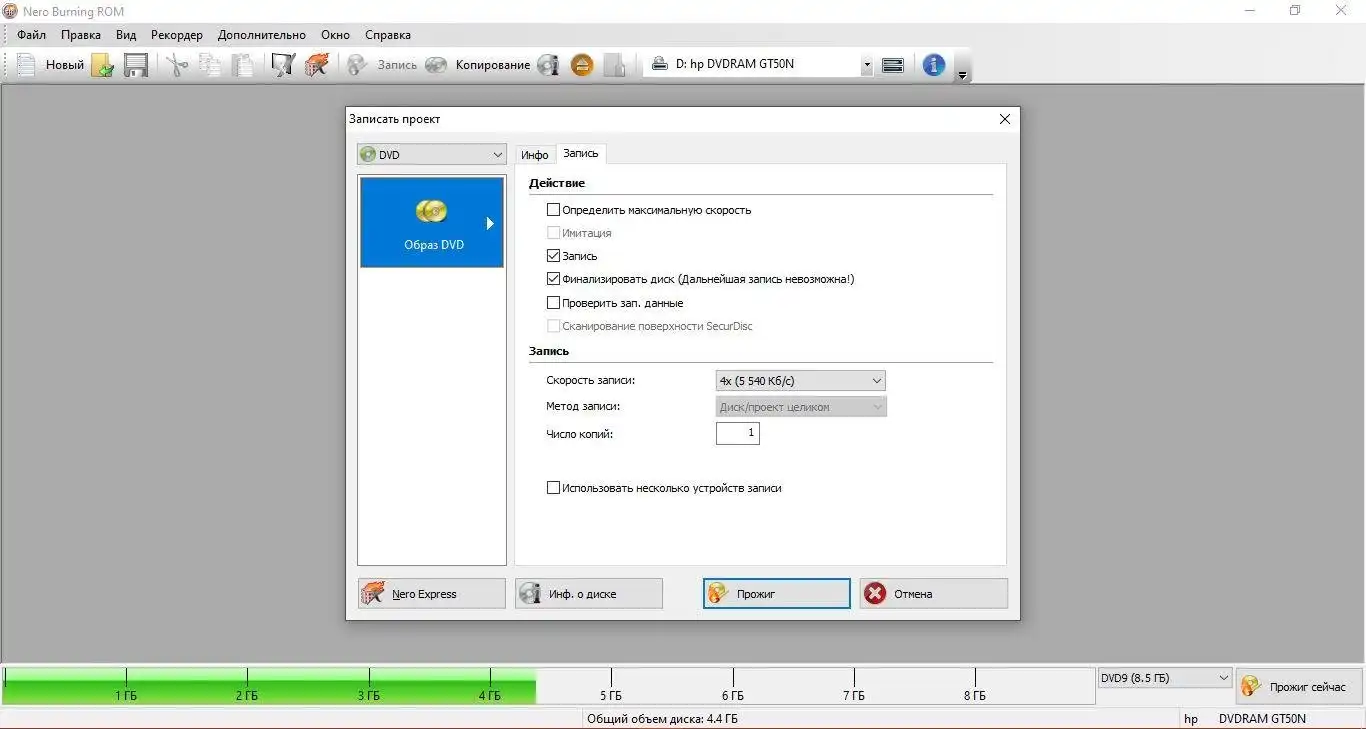Cancel the dialog with Отмена
The image size is (1366, 729).
click(x=934, y=594)
